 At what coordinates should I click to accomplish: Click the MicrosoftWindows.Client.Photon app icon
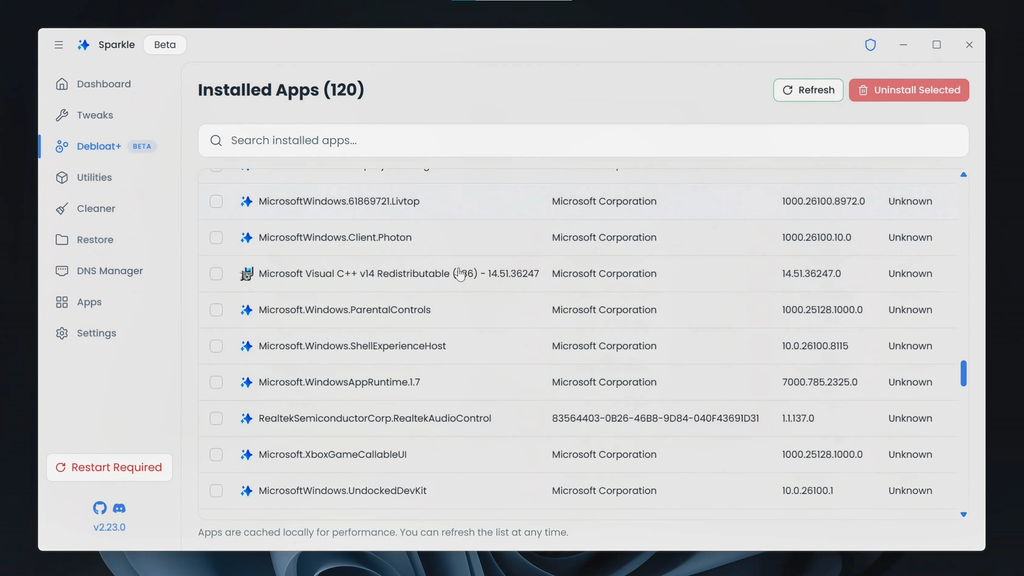click(246, 238)
